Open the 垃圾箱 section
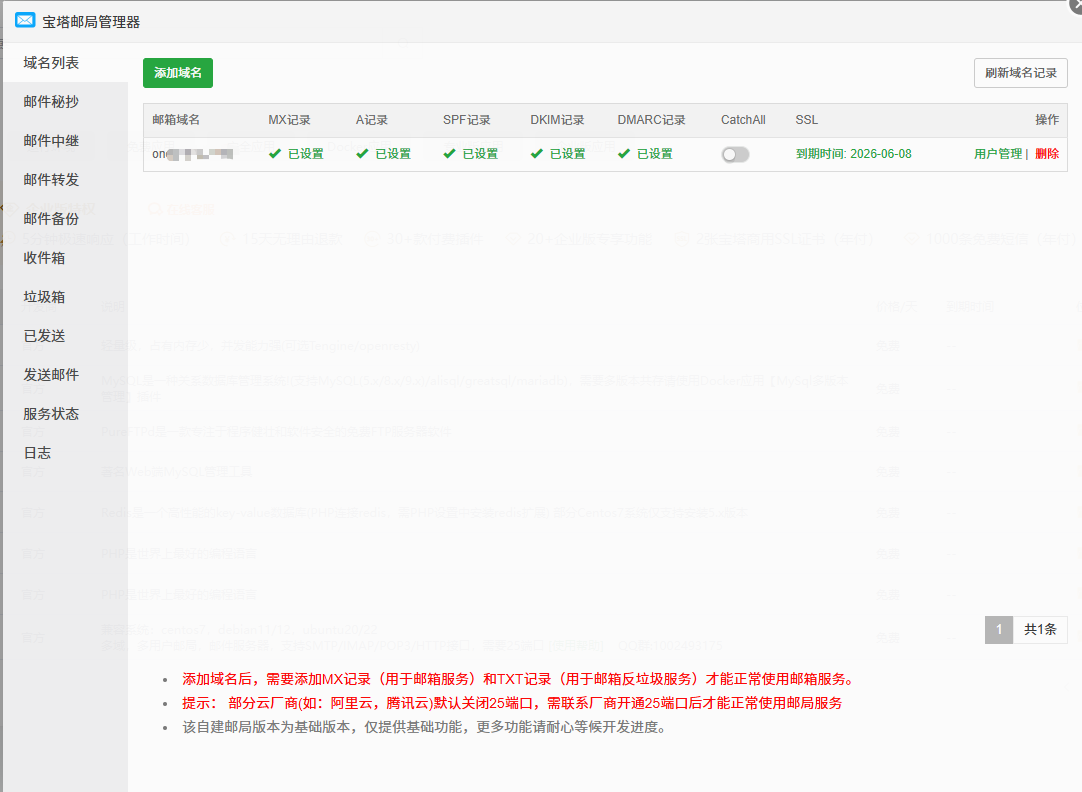The height and width of the screenshot is (792, 1082). pyautogui.click(x=44, y=297)
